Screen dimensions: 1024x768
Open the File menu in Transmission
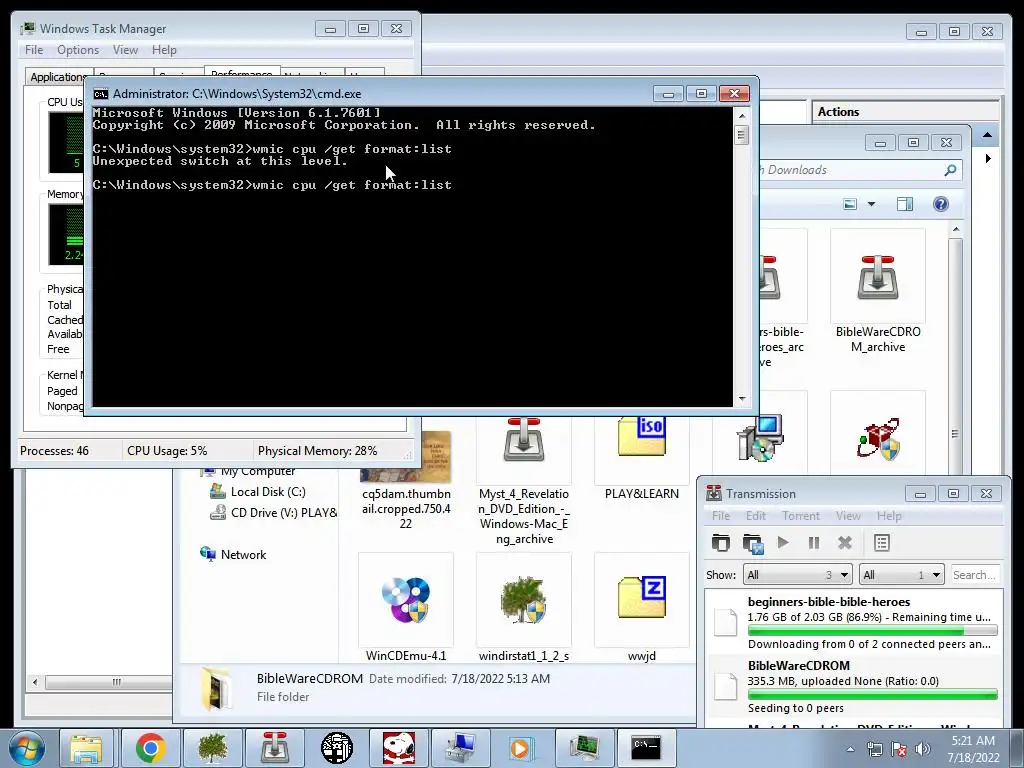[x=721, y=515]
